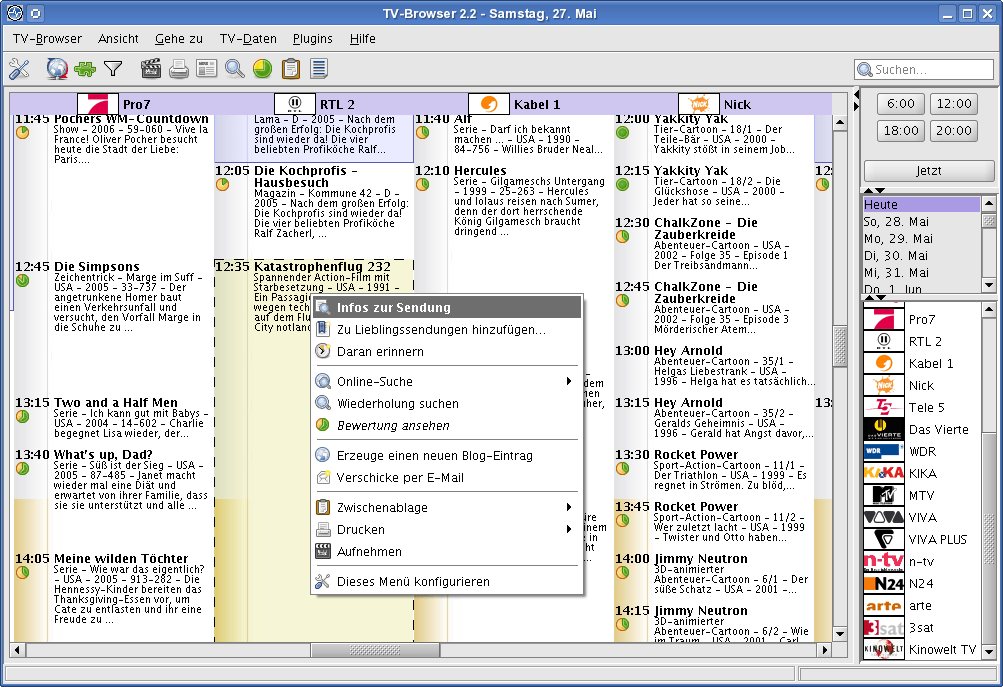Open the TV-Browser menu
Viewport: 1003px width, 687px height.
click(x=47, y=38)
